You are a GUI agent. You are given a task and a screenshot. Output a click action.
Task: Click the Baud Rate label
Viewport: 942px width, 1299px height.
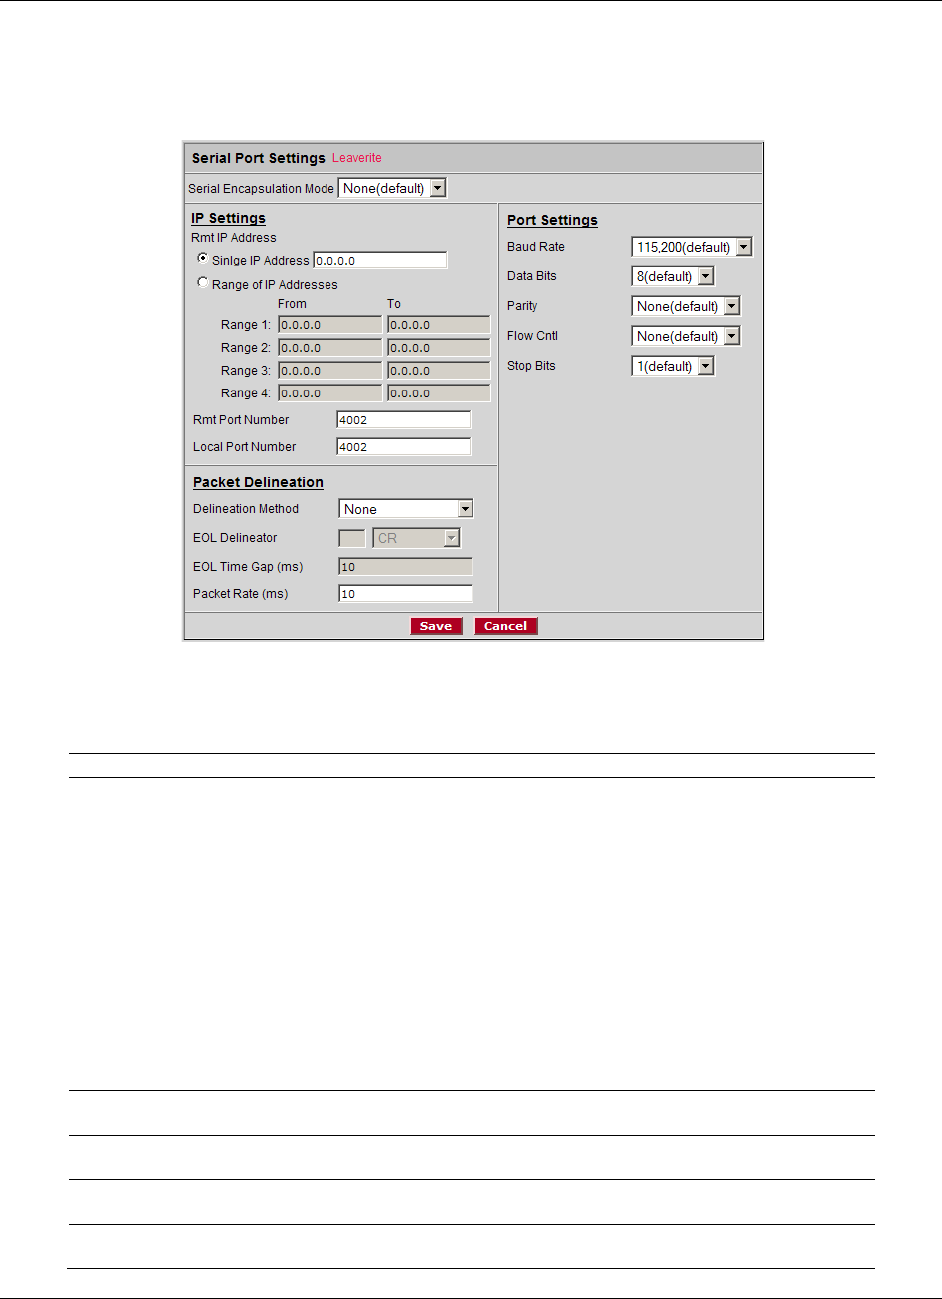click(536, 247)
